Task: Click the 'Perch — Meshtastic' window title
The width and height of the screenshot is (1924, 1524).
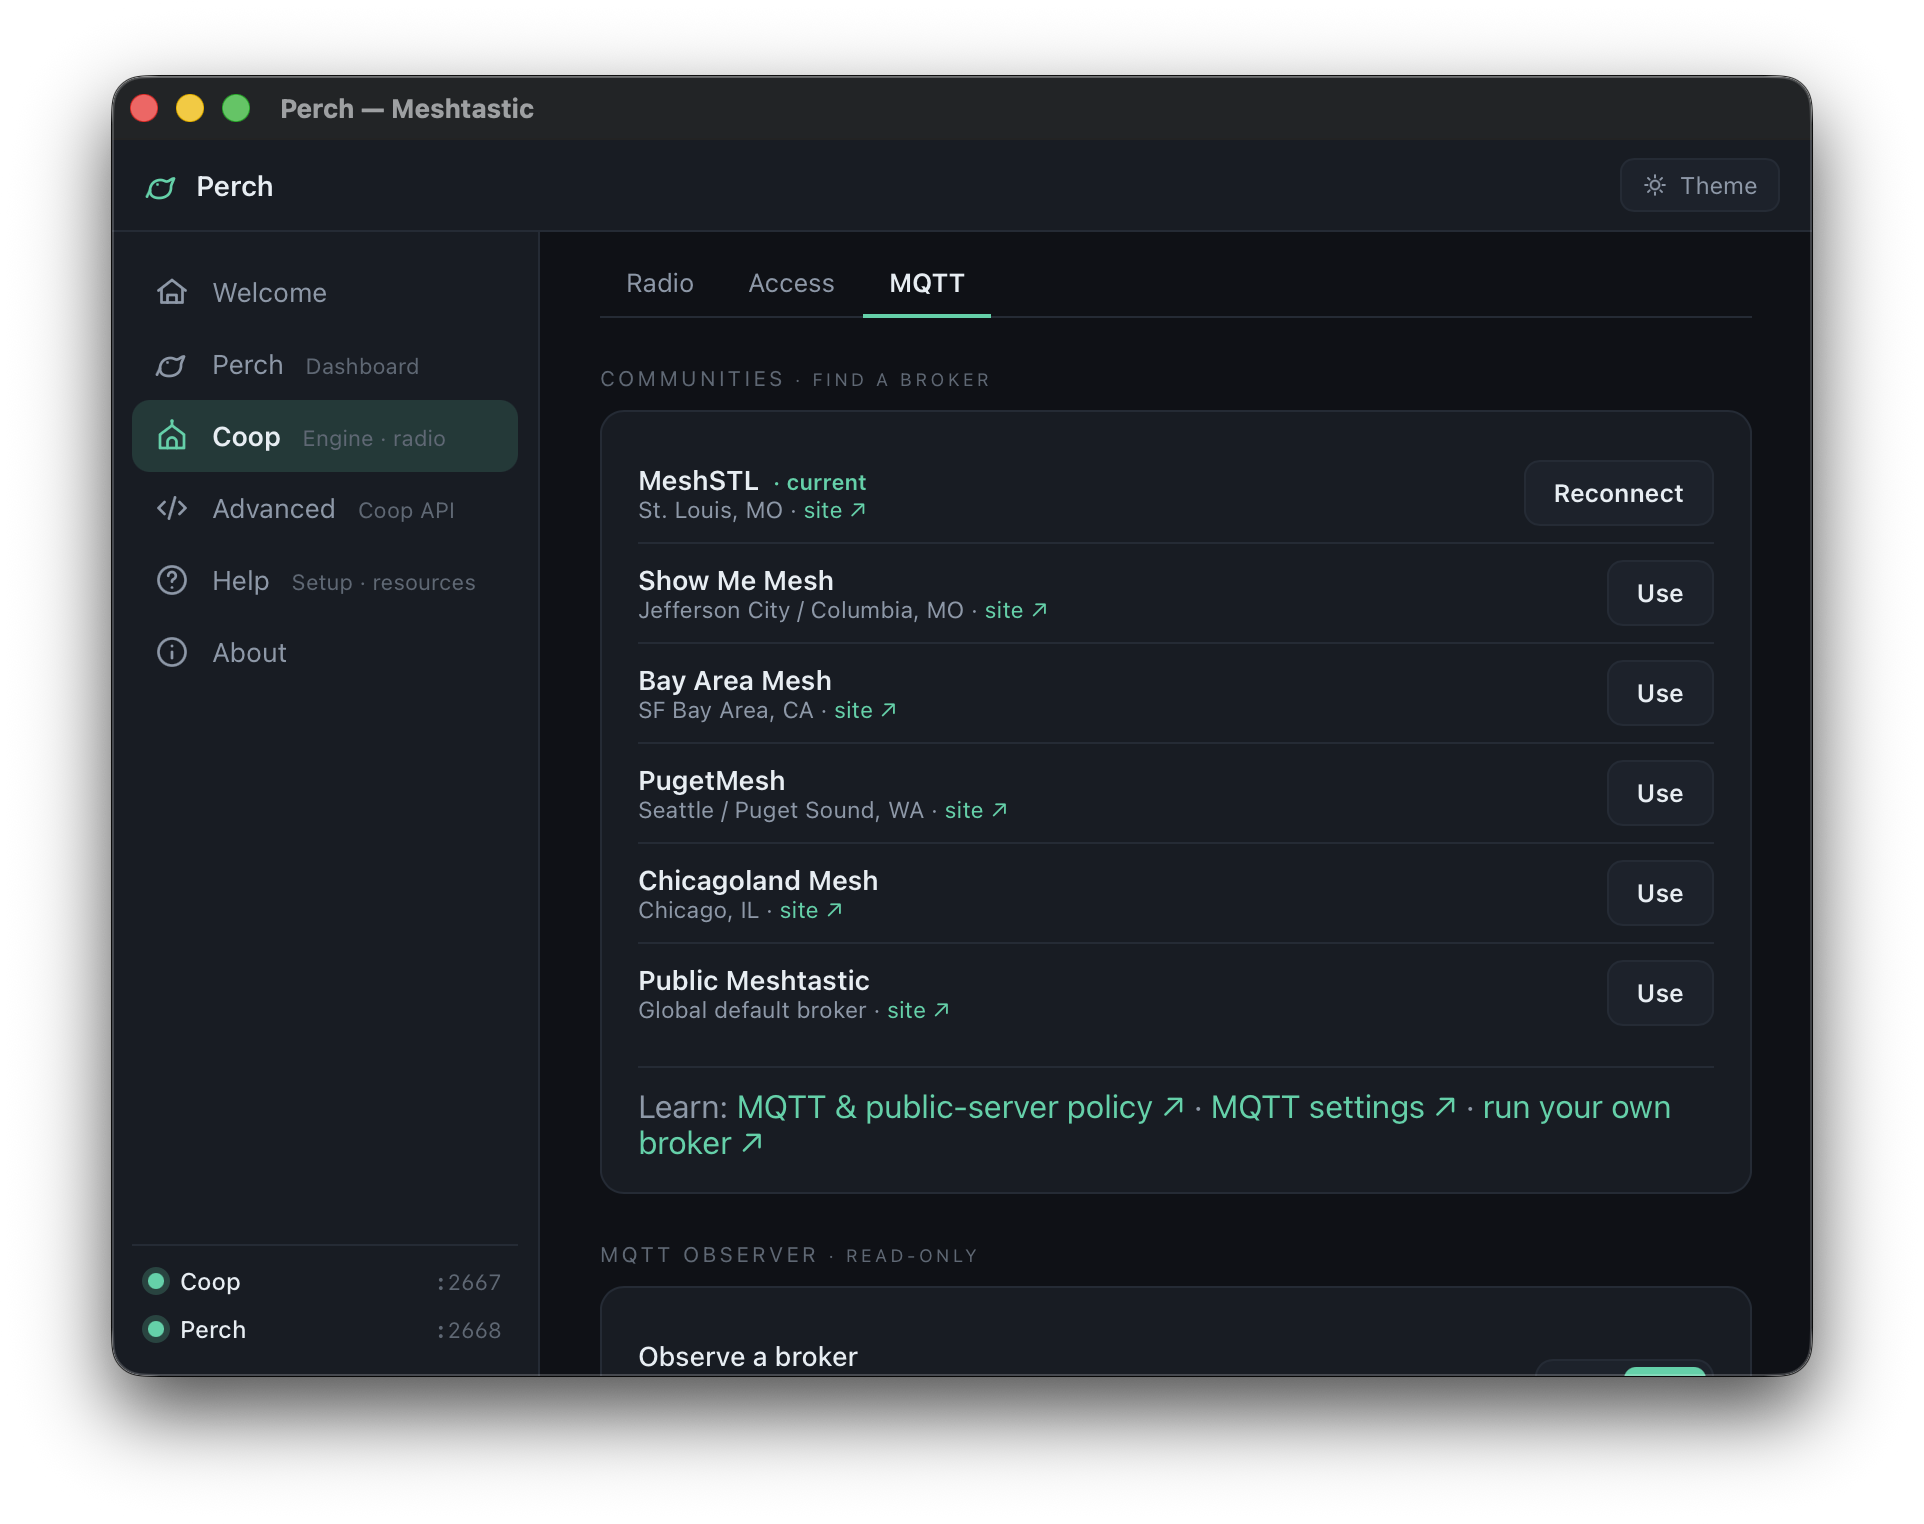Action: pos(407,108)
